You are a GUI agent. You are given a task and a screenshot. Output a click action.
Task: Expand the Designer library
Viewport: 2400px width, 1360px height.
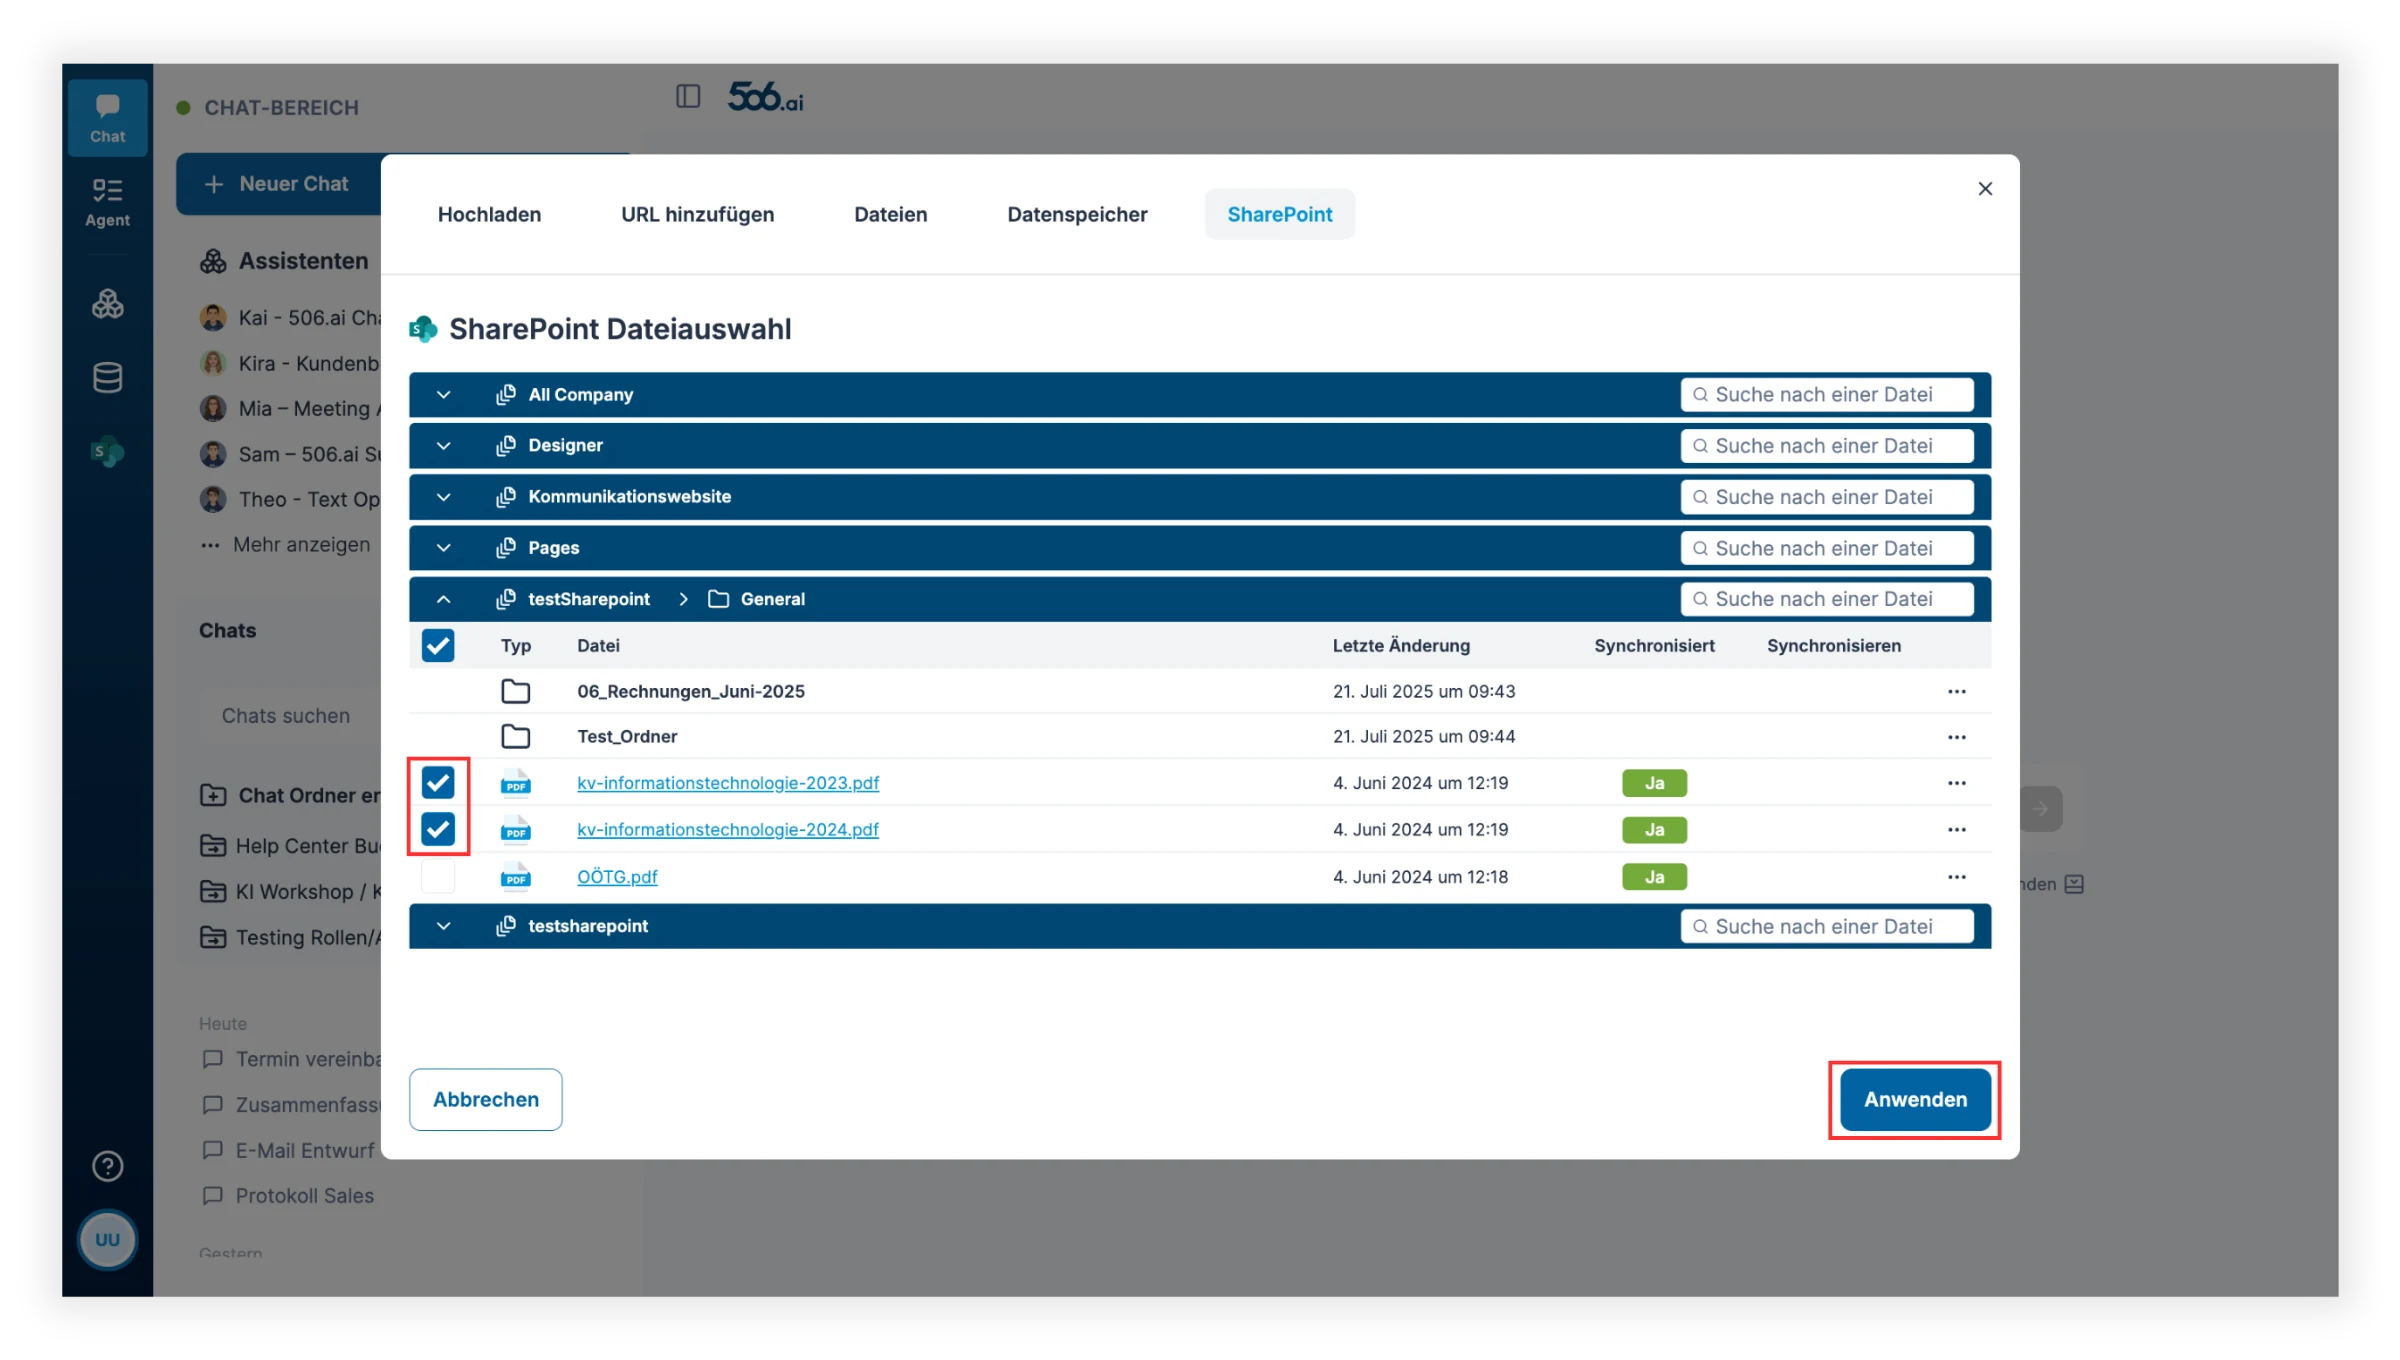click(x=443, y=446)
